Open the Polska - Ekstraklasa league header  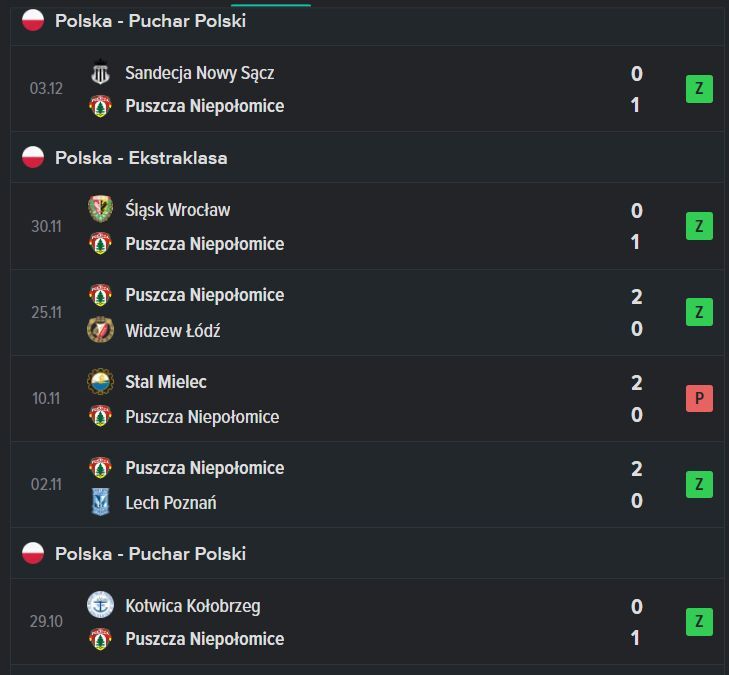tap(141, 158)
